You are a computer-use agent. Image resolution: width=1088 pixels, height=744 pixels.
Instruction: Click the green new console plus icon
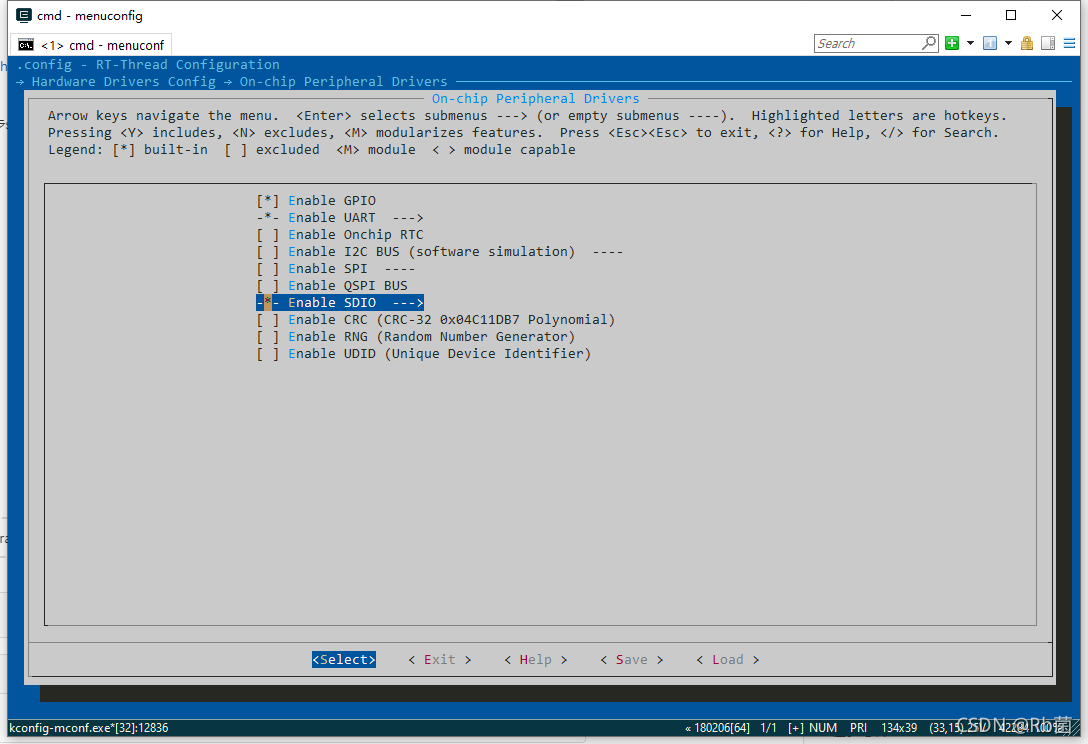pos(952,43)
